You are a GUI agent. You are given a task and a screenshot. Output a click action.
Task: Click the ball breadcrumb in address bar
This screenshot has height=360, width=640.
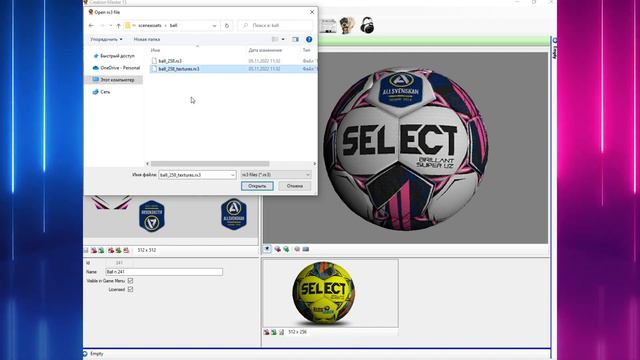click(x=173, y=25)
